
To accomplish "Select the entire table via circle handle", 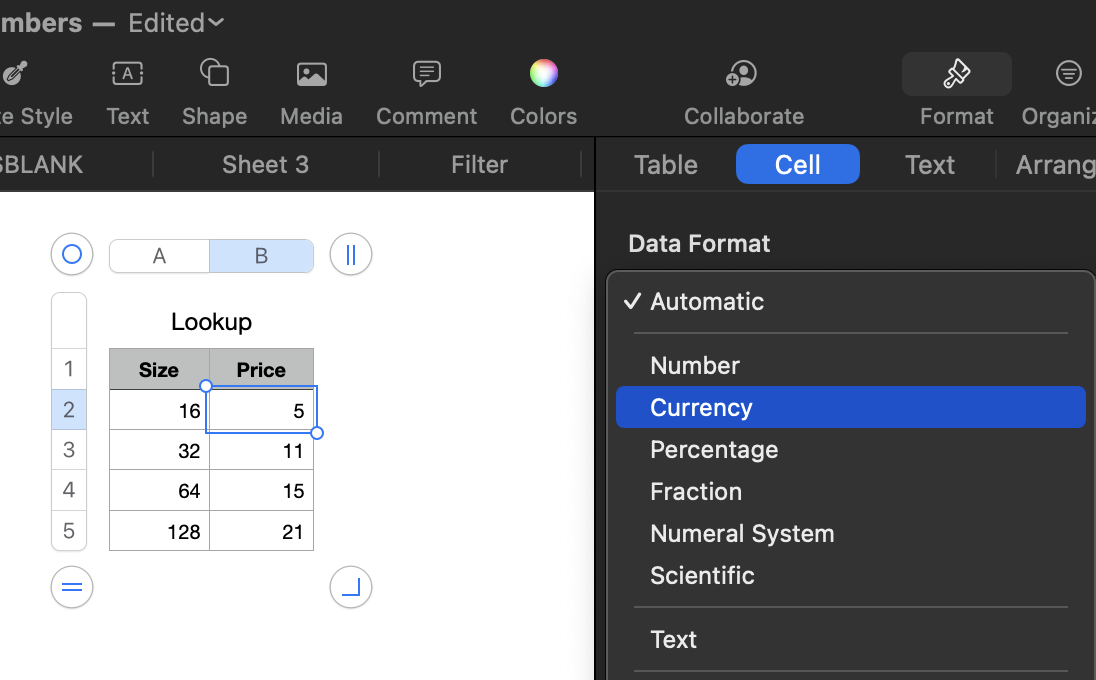I will [x=71, y=254].
